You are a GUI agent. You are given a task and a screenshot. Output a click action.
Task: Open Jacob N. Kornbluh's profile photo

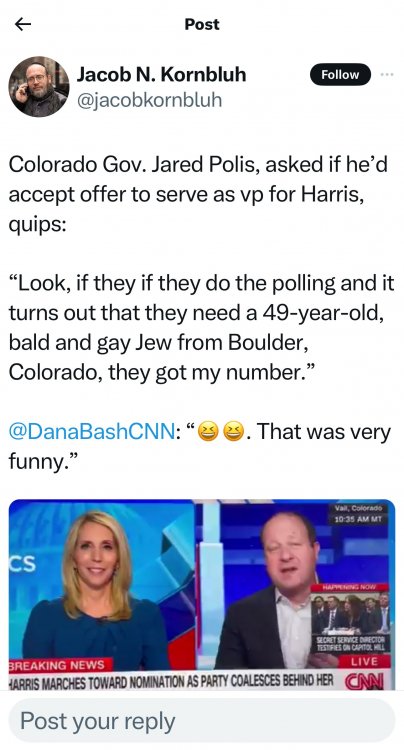click(x=39, y=87)
